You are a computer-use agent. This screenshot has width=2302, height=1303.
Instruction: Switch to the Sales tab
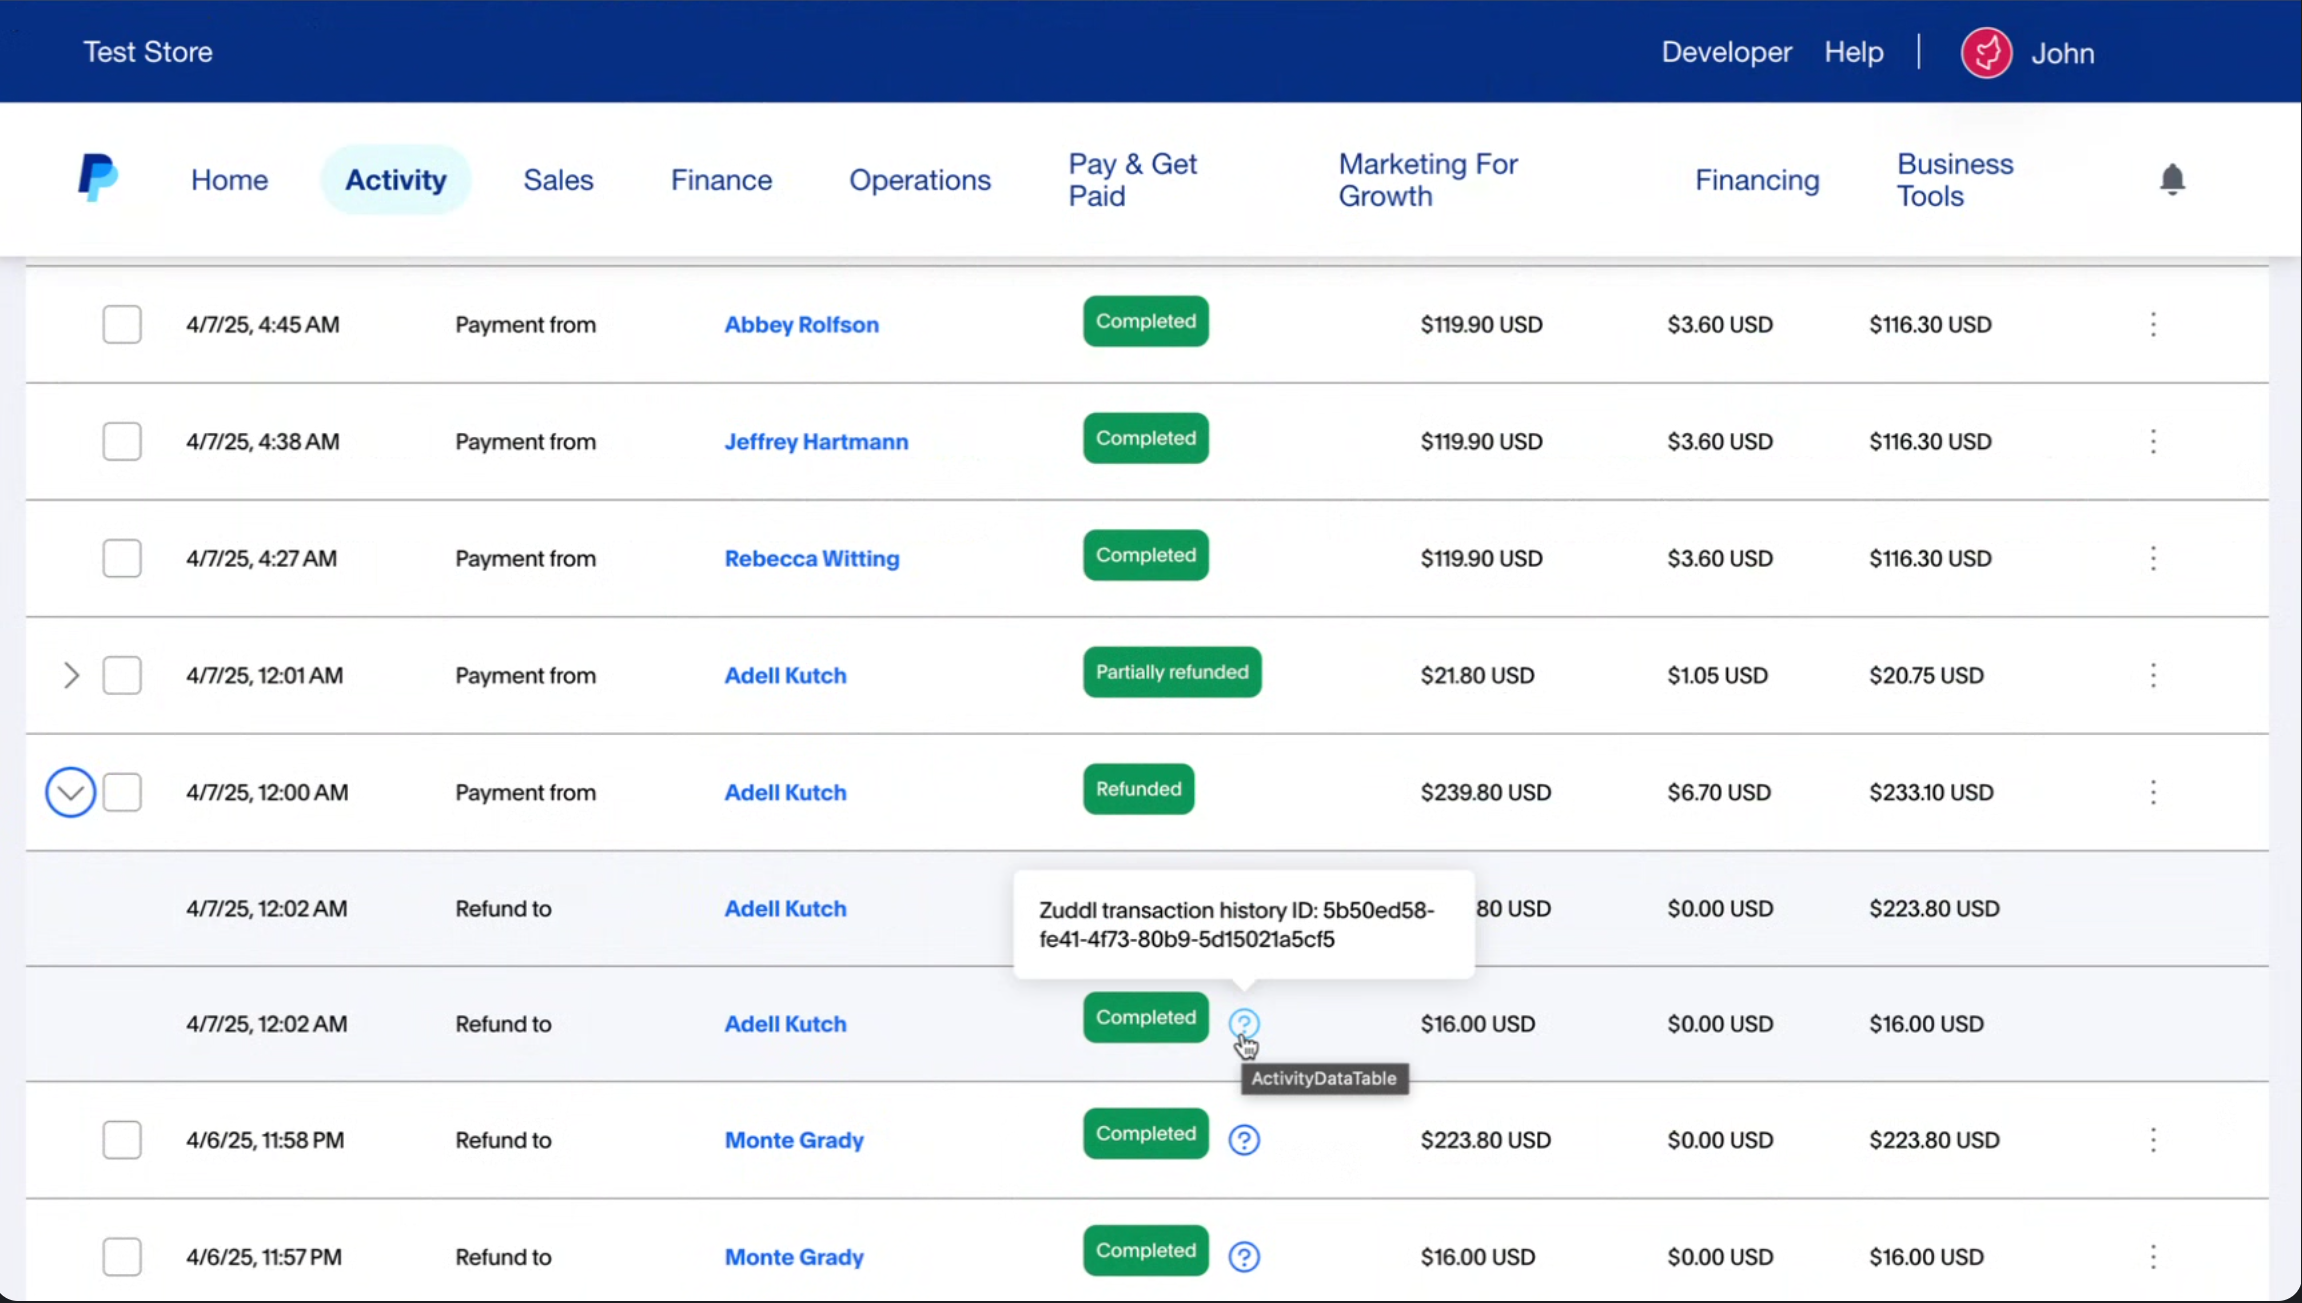tap(558, 180)
